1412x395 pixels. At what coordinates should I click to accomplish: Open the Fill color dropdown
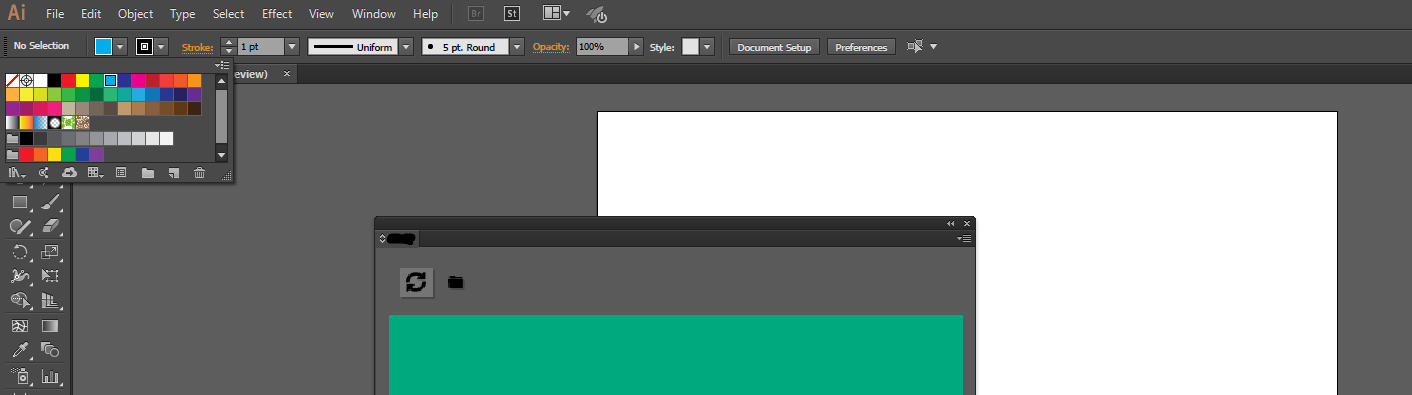120,47
